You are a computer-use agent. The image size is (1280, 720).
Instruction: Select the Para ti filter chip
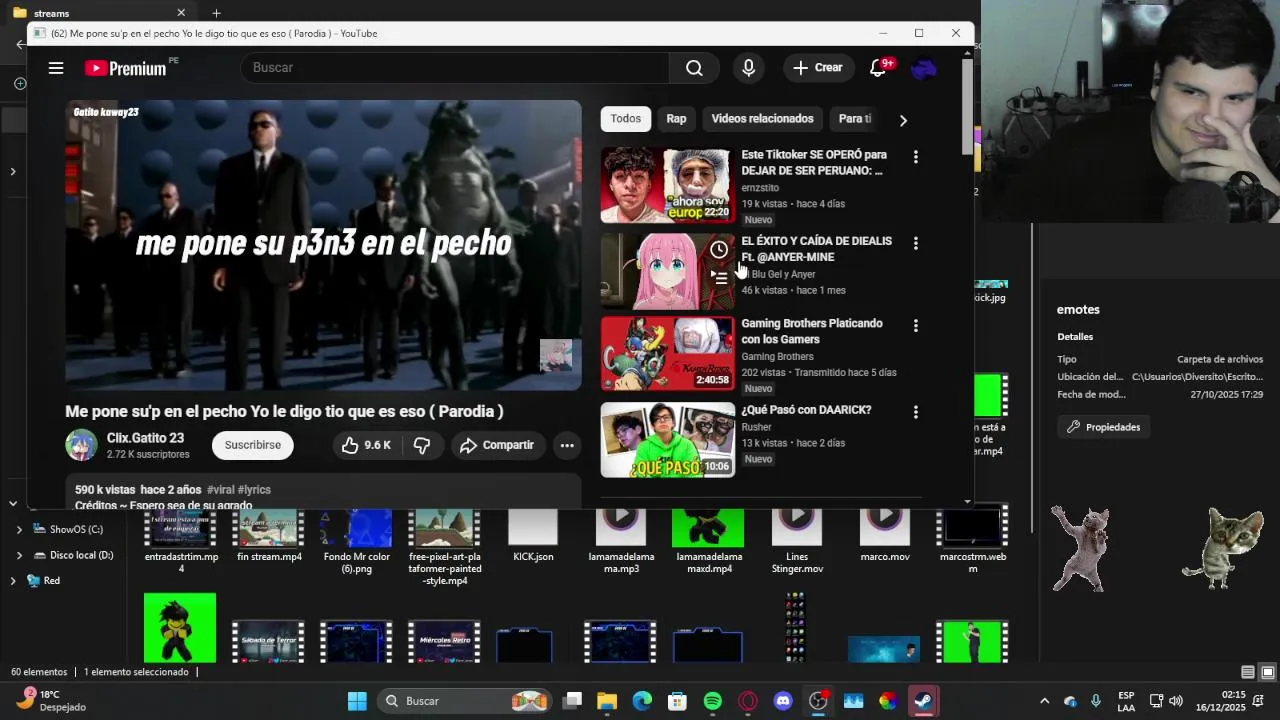[x=855, y=119]
